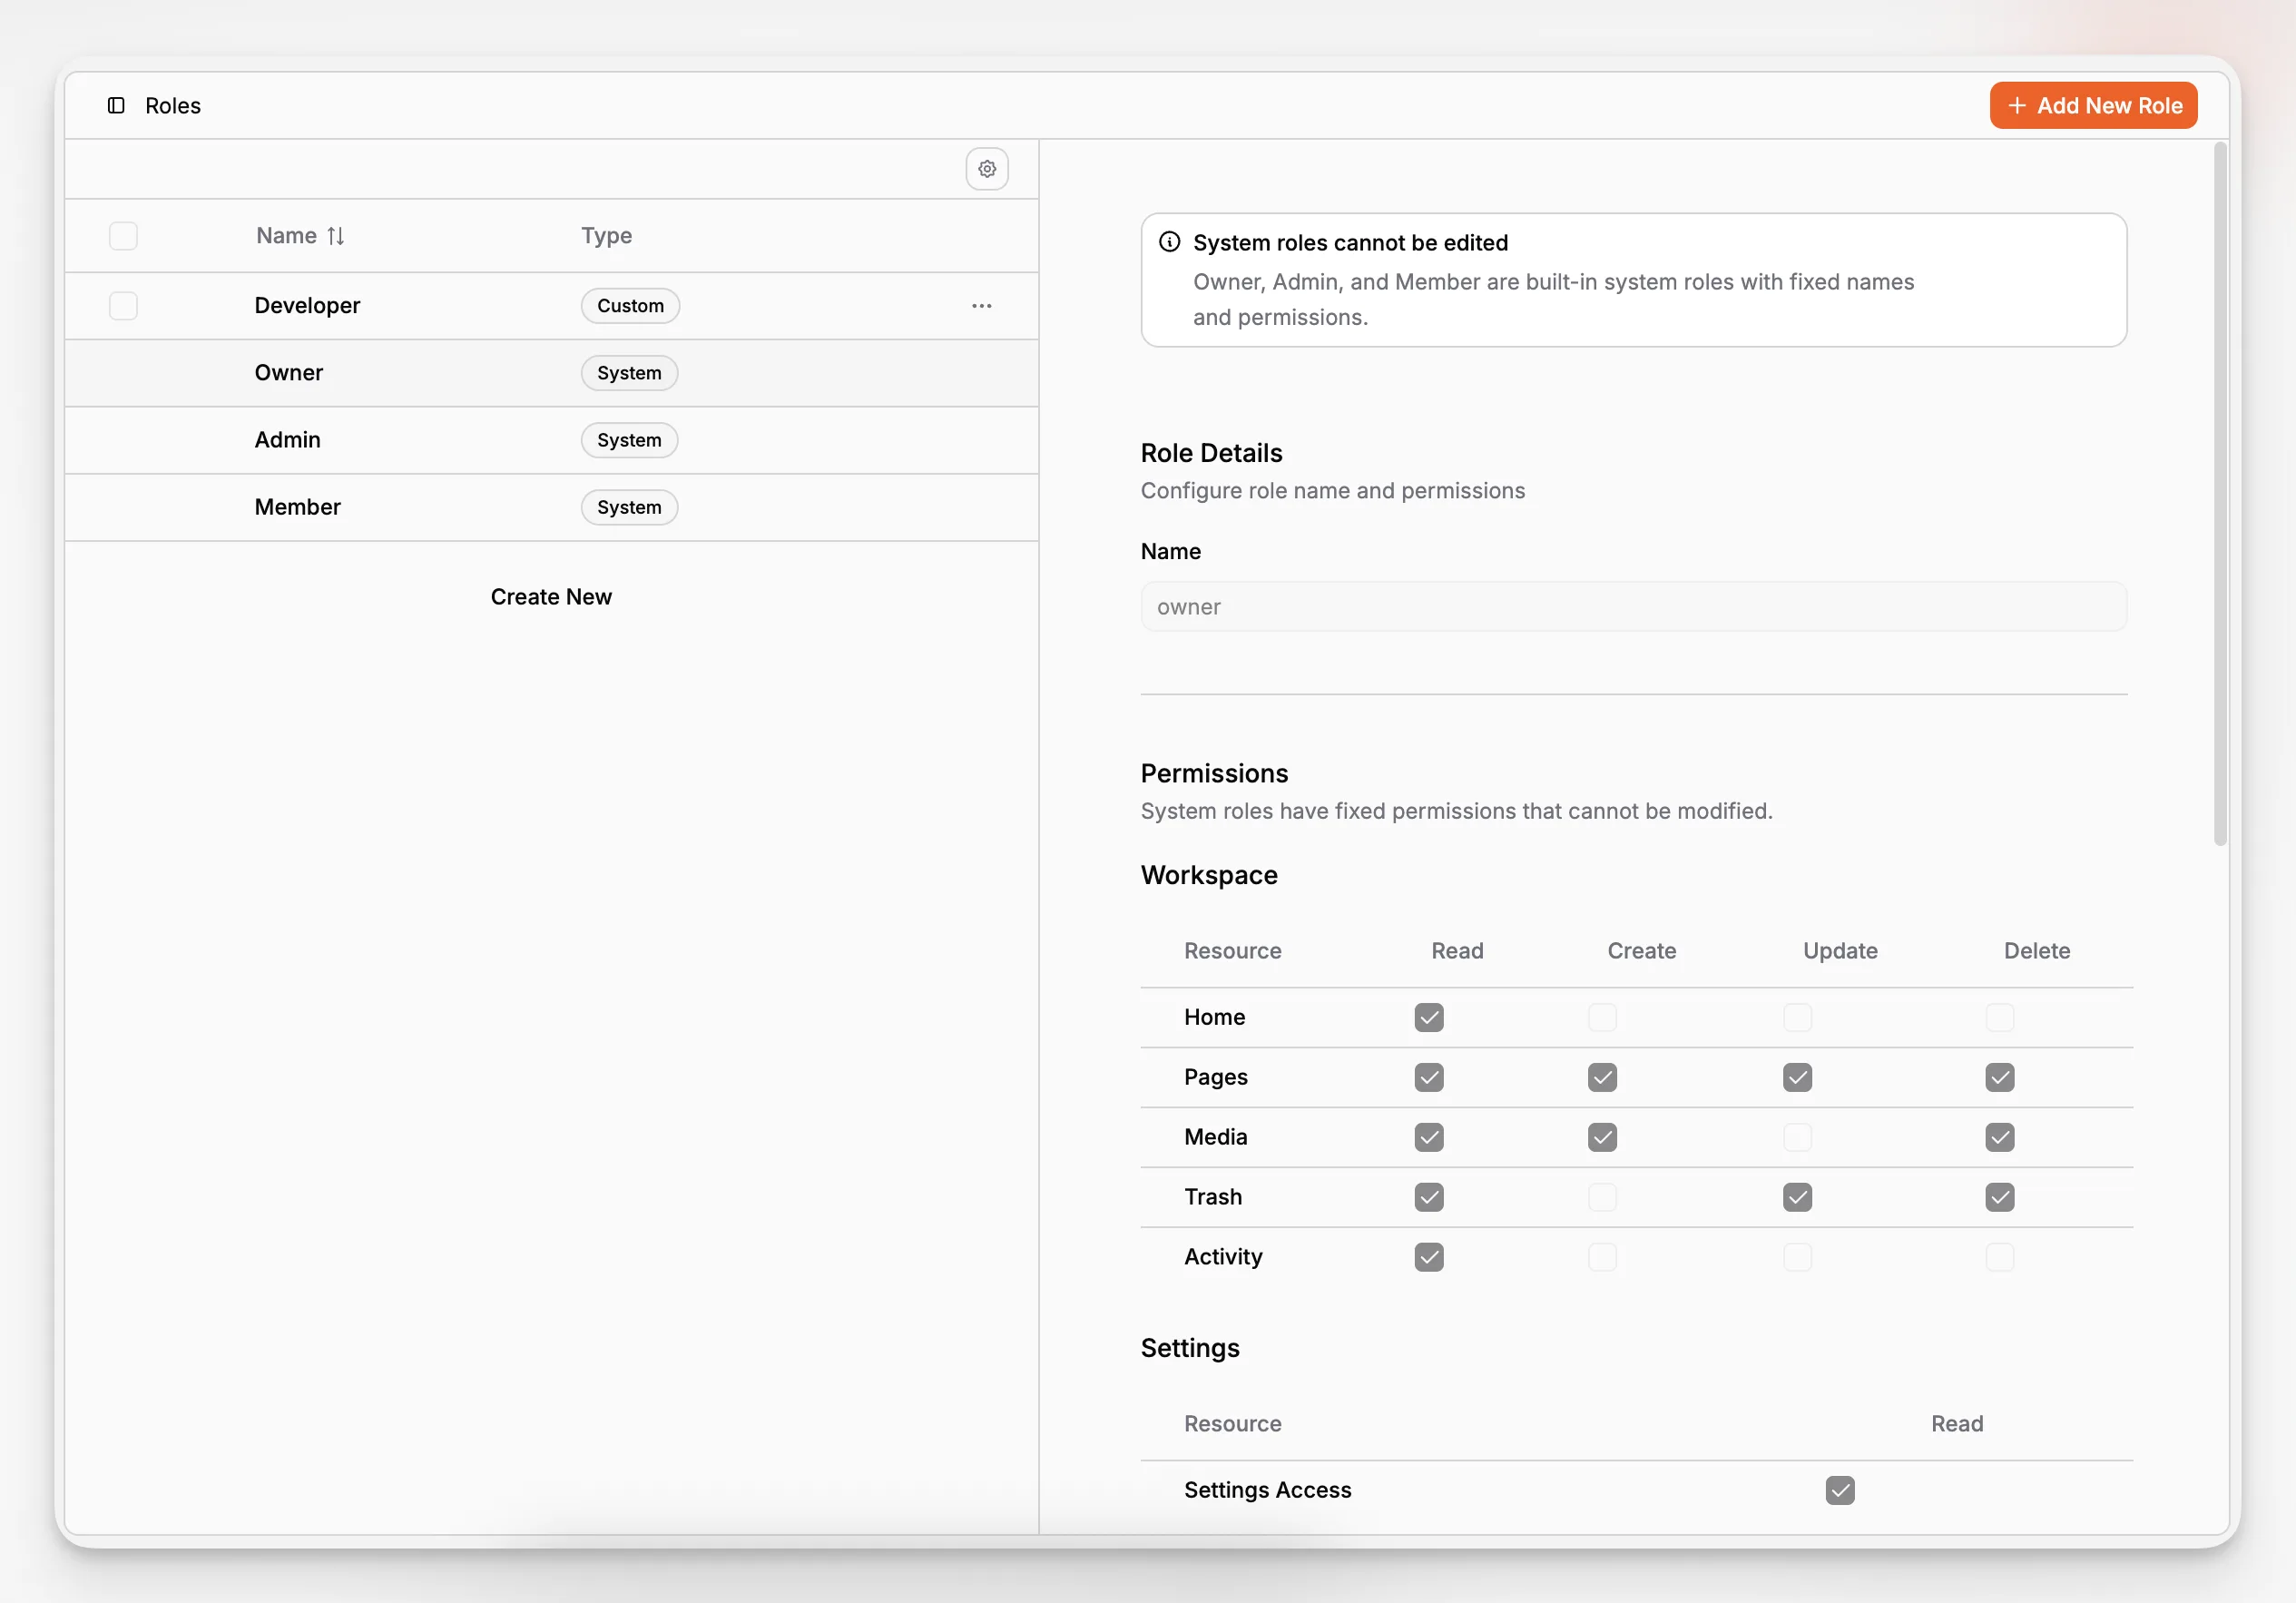Click the Home resource label
The width and height of the screenshot is (2296, 1603).
click(1214, 1017)
